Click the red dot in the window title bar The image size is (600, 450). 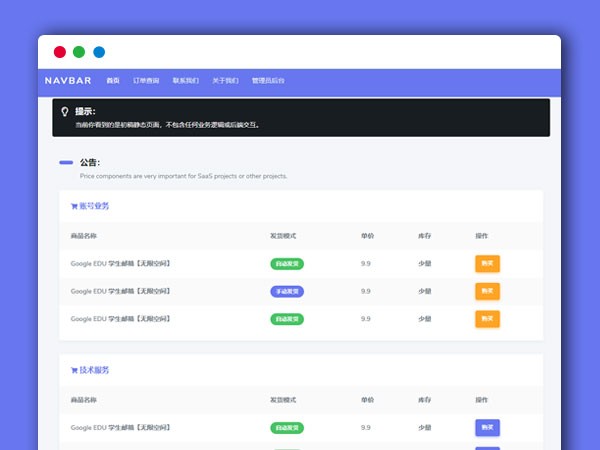(x=60, y=52)
